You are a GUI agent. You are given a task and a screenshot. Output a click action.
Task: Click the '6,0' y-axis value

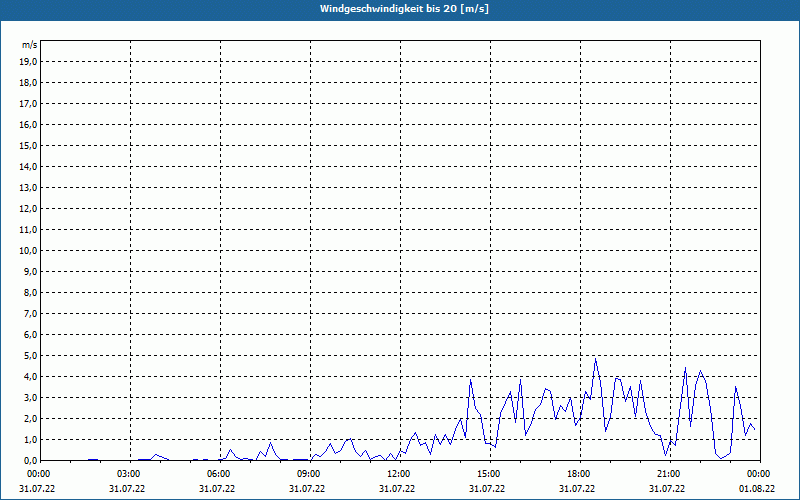(30, 334)
